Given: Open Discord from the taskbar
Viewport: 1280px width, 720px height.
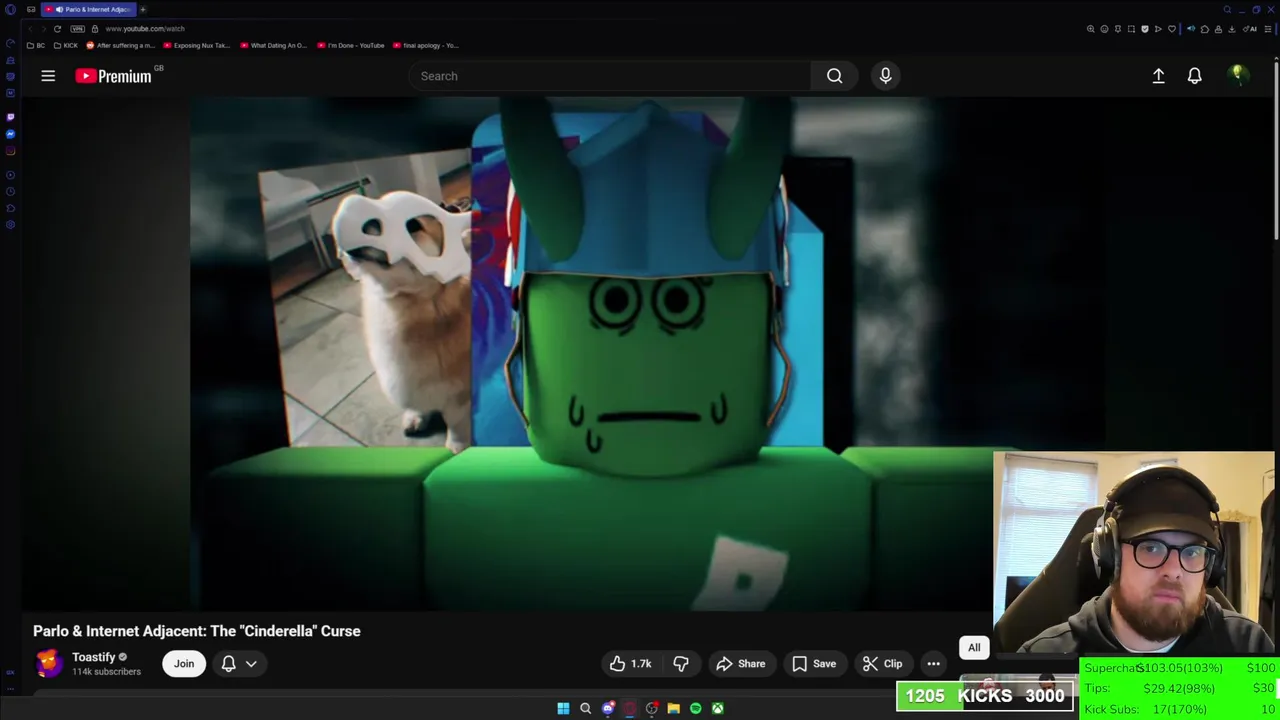Looking at the screenshot, I should pos(608,708).
